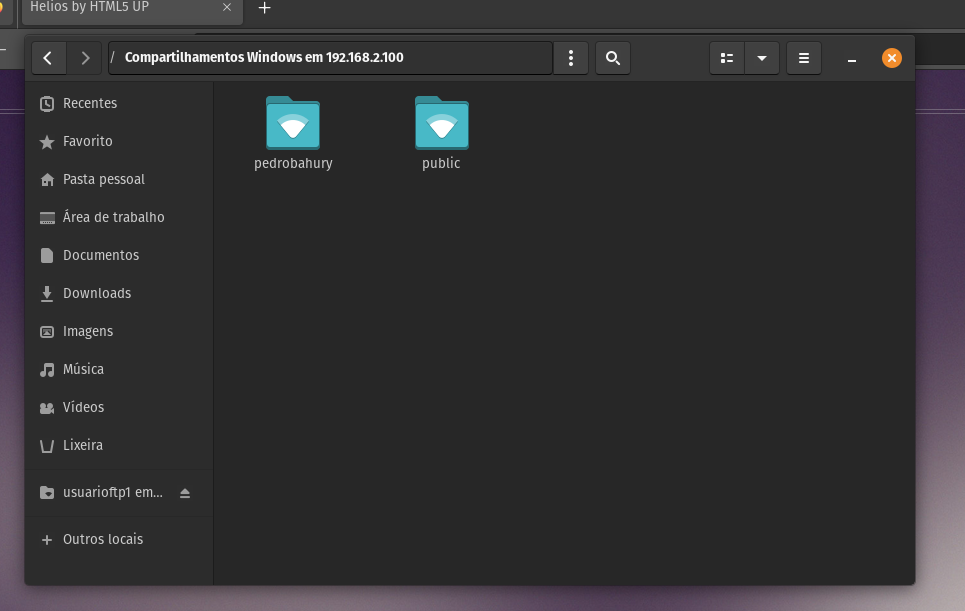Open Lixeira using the trash icon

click(x=46, y=445)
